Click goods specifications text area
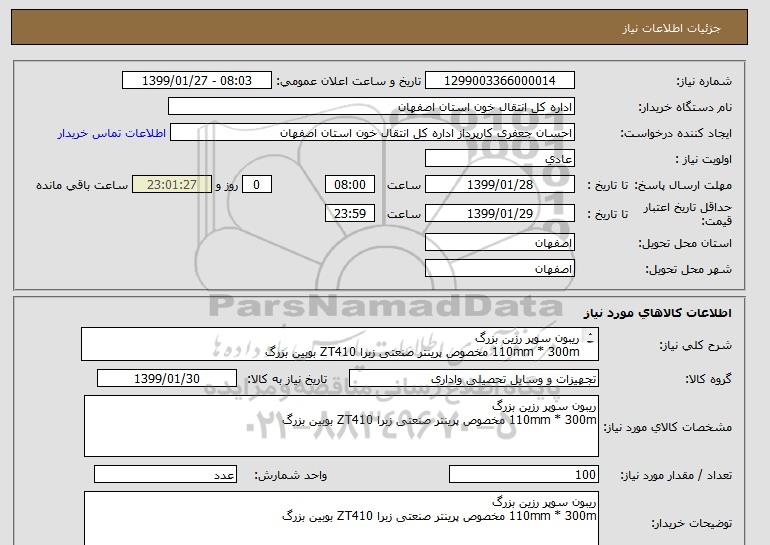770x545 pixels. coord(341,426)
